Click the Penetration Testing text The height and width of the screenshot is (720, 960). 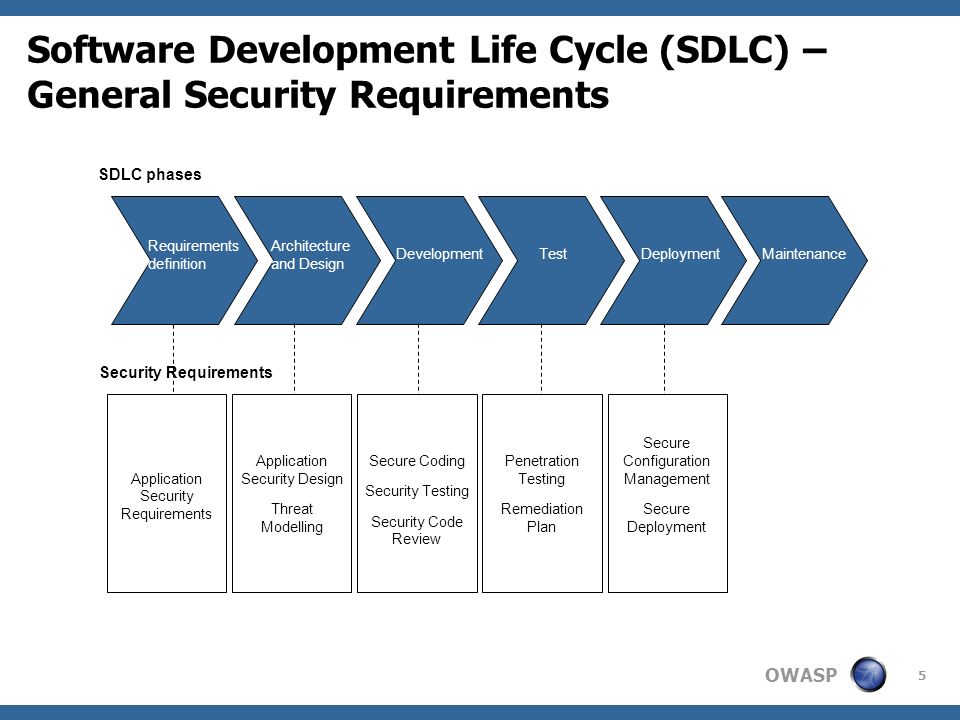[542, 470]
